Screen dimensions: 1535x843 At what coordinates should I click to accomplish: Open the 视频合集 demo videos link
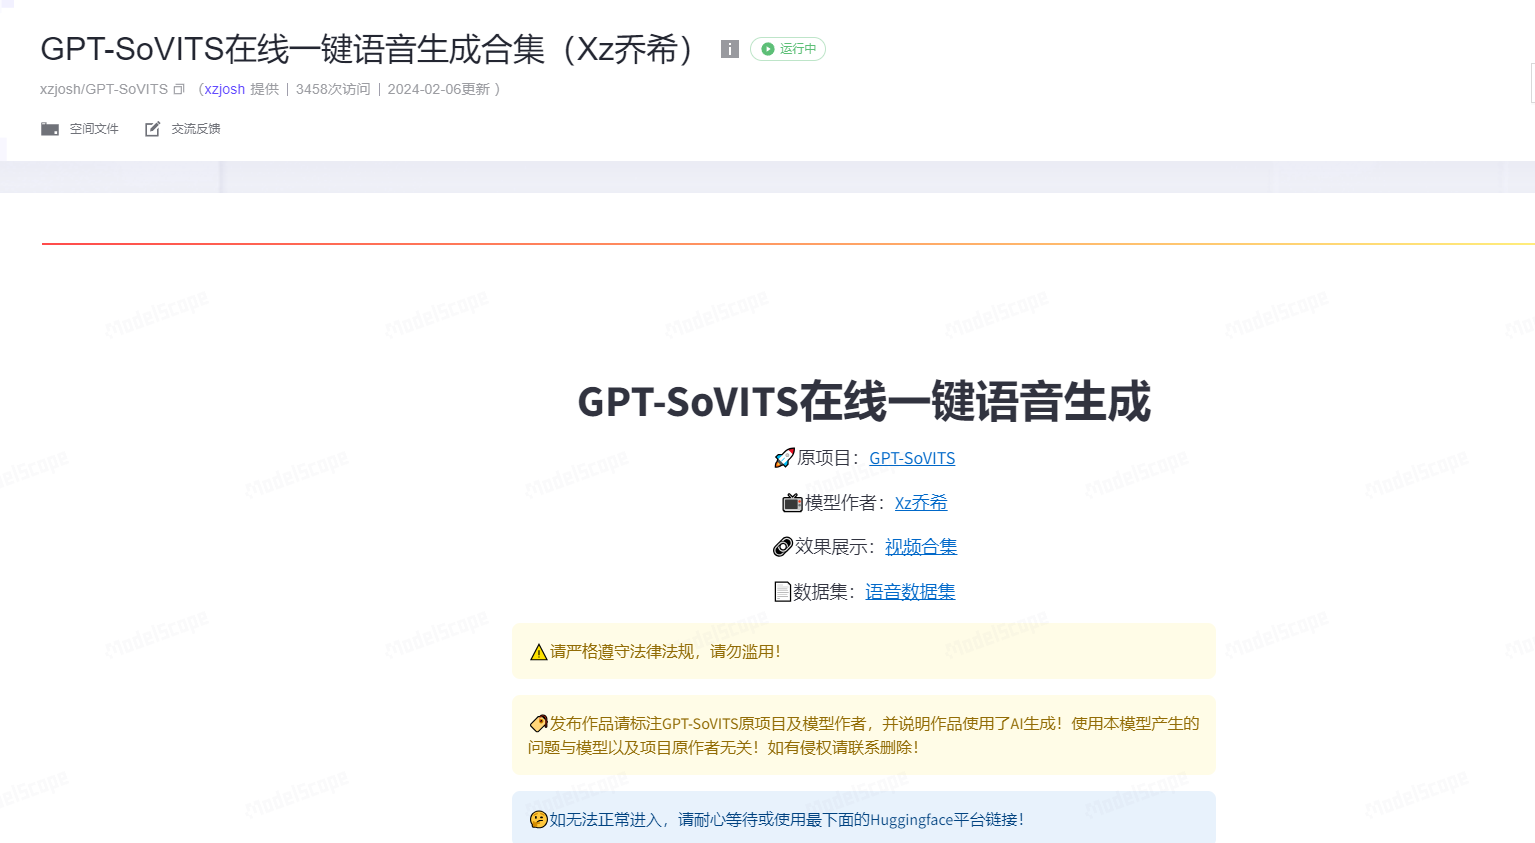tap(920, 547)
